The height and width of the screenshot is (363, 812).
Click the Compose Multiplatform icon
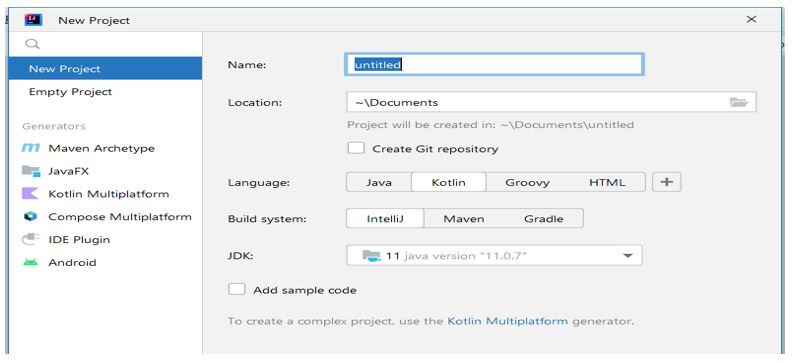point(31,217)
